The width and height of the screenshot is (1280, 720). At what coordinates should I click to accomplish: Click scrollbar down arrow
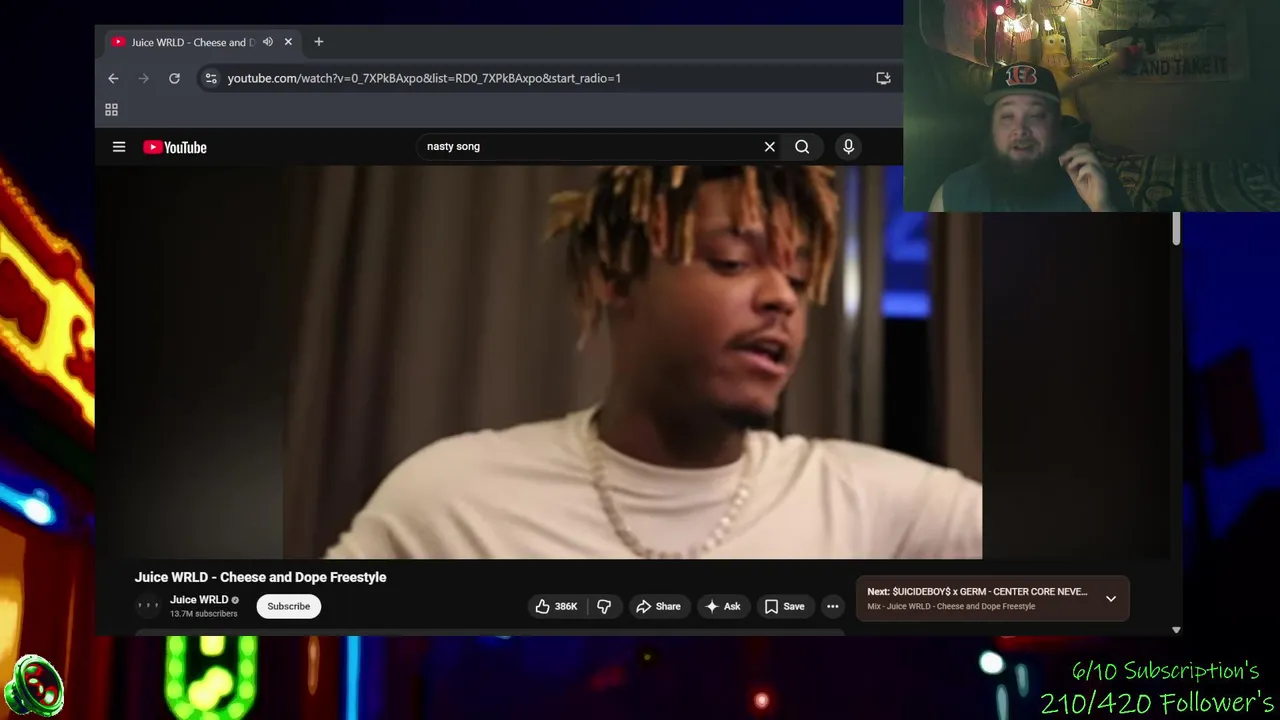1176,630
